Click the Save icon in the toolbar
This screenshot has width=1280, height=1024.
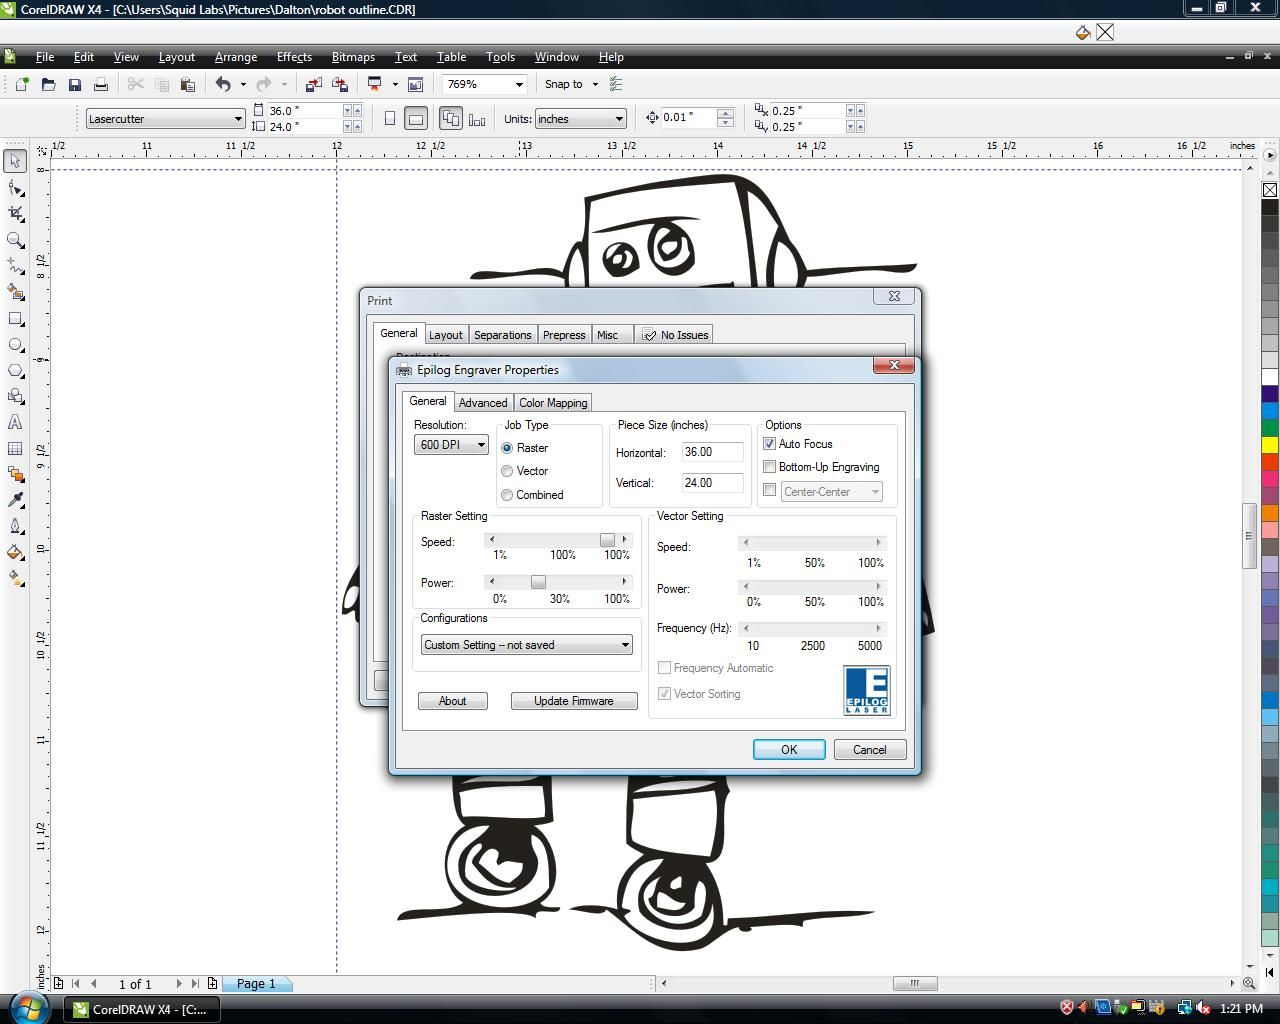click(x=74, y=85)
